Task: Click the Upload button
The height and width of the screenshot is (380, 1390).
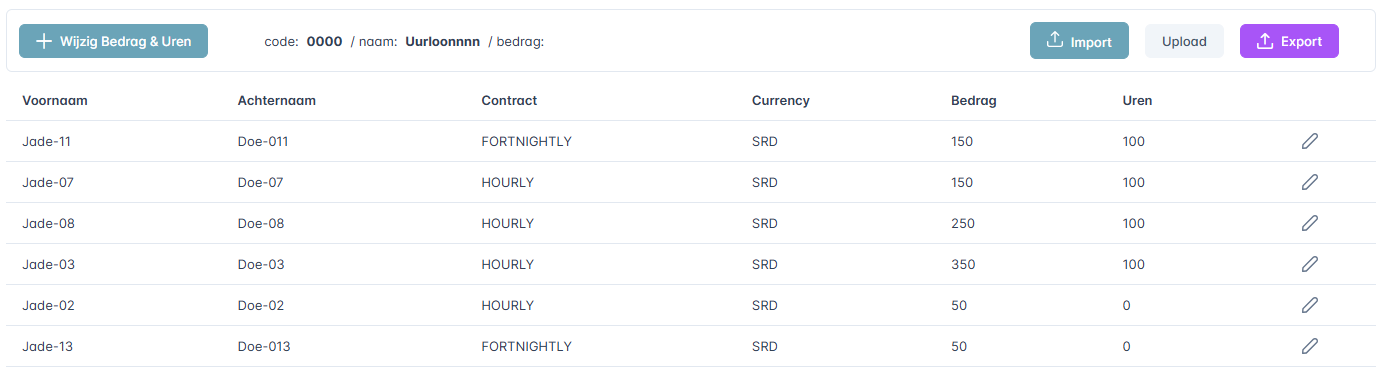Action: pos(1184,41)
